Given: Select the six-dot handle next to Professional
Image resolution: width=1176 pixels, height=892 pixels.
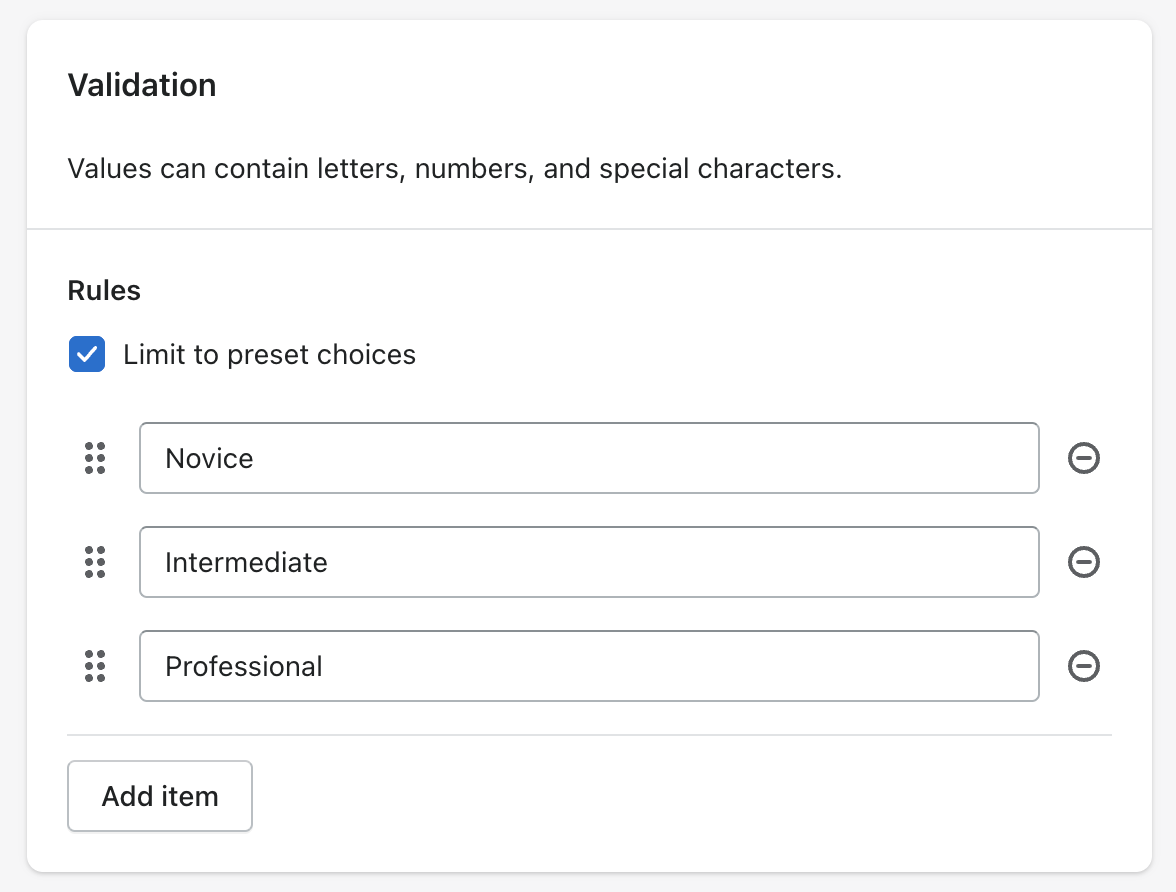Looking at the screenshot, I should pyautogui.click(x=95, y=666).
